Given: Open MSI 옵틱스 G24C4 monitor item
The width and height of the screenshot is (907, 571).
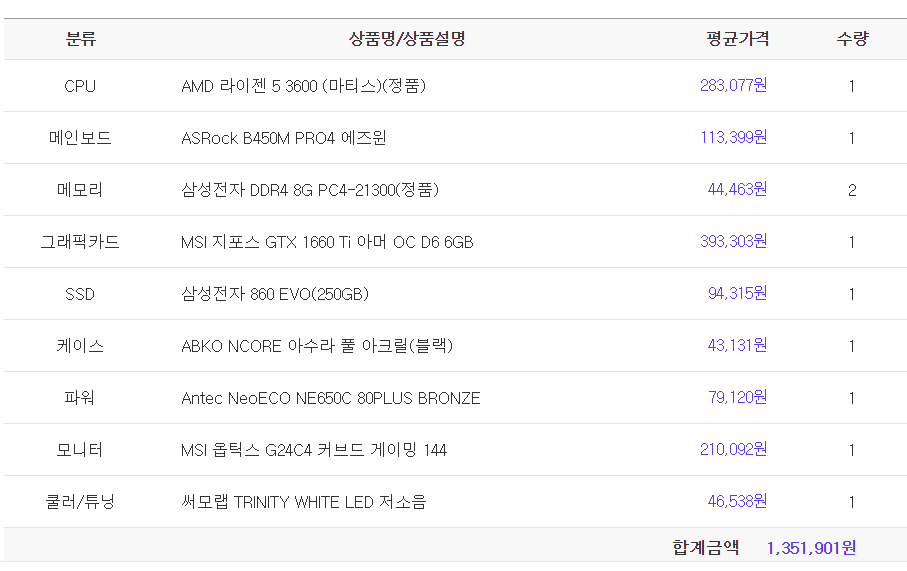Looking at the screenshot, I should click(314, 450).
